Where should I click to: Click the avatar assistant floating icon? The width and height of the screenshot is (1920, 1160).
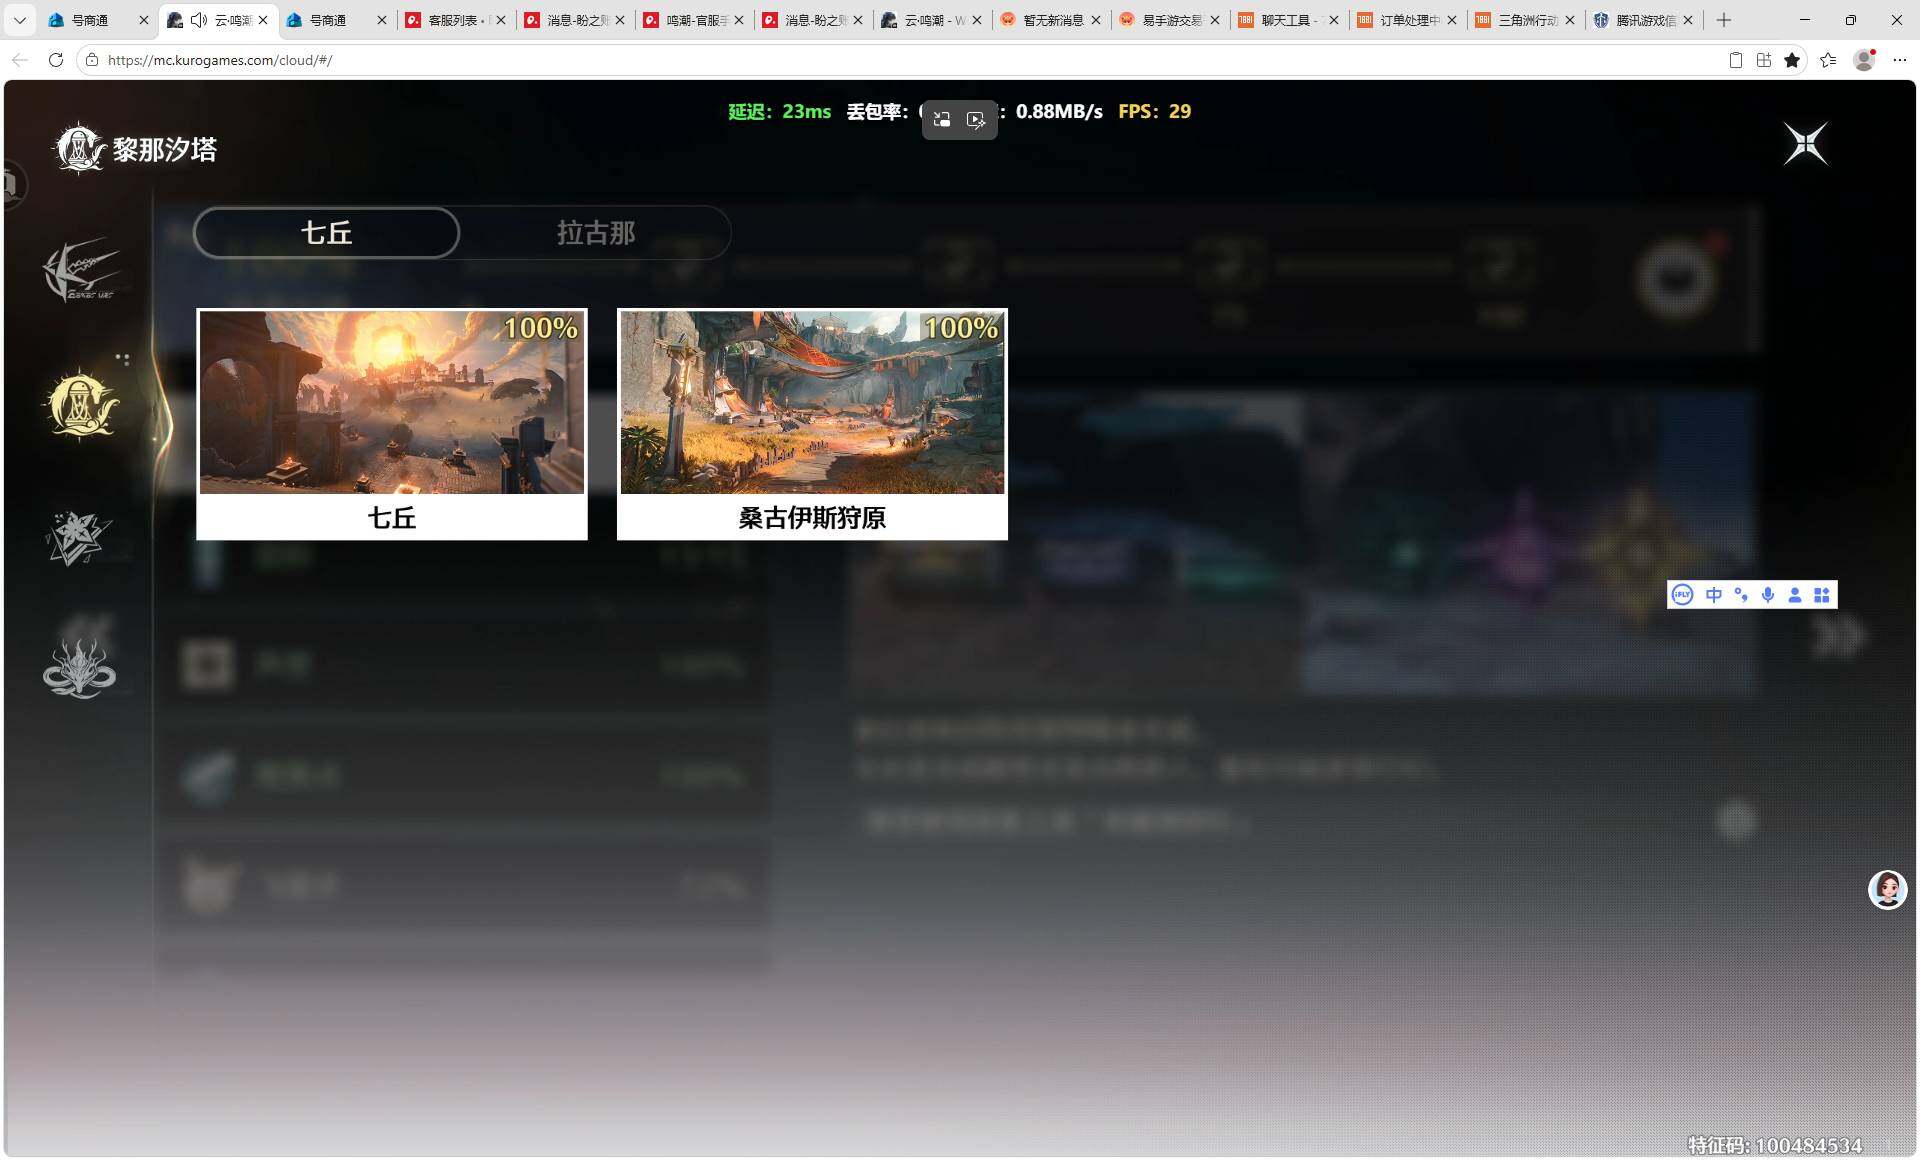(x=1887, y=889)
